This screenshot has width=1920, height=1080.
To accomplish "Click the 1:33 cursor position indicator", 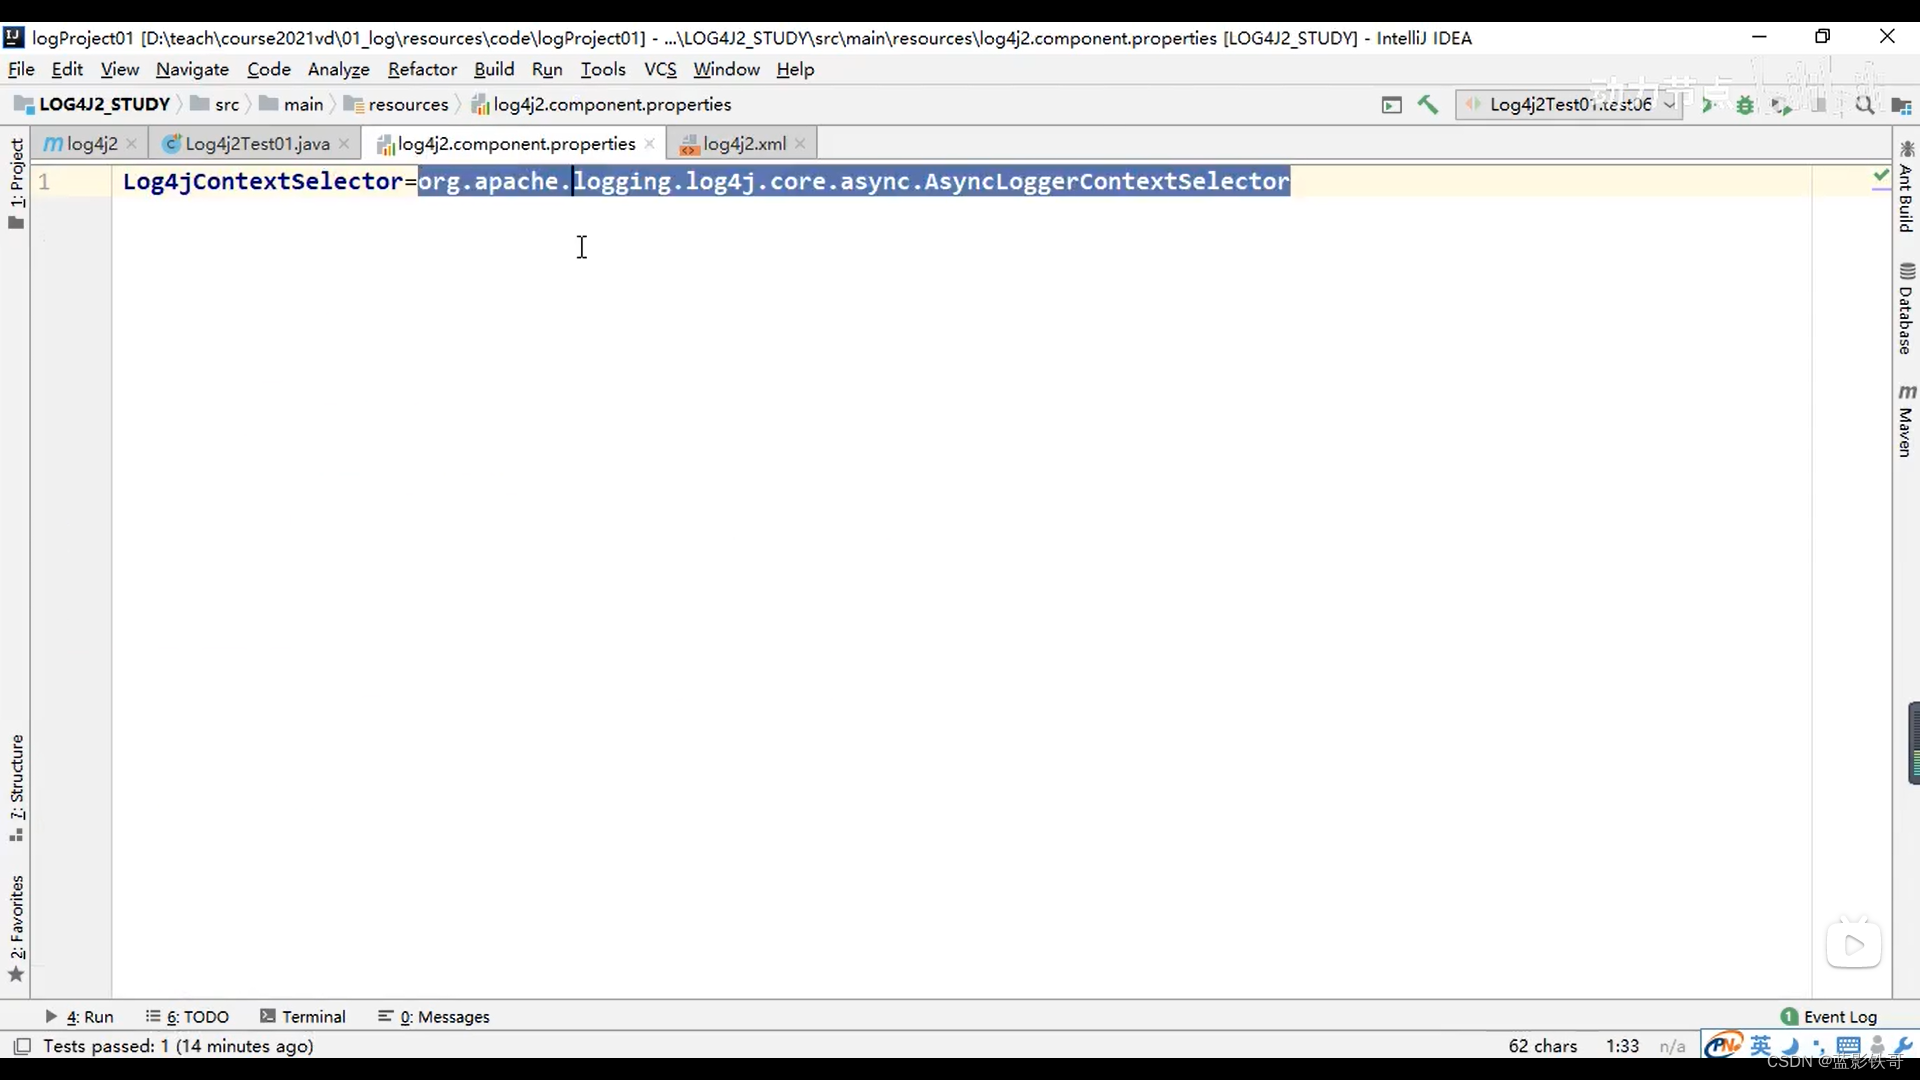I will pos(1622,1046).
